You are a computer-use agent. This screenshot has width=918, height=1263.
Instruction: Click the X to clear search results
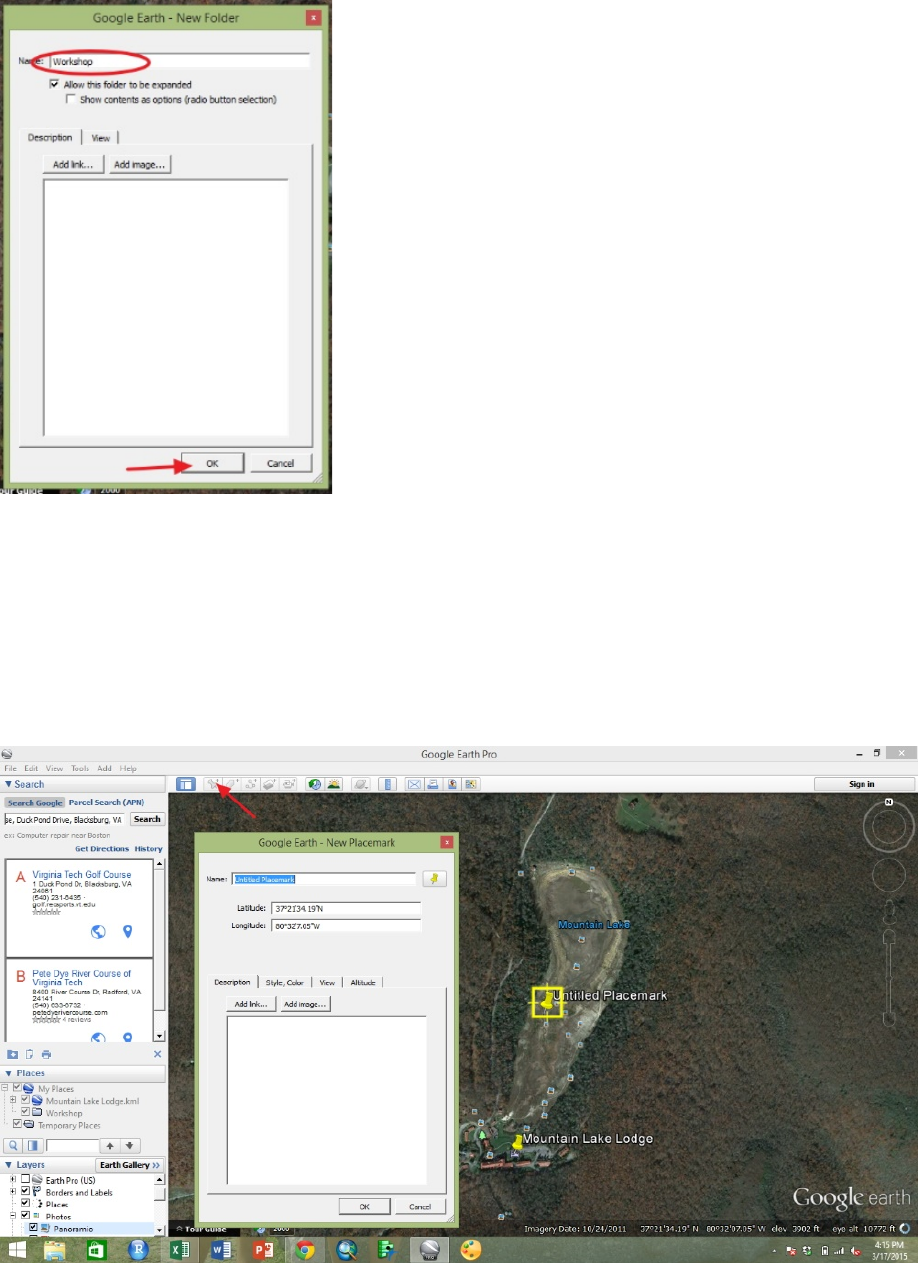(x=157, y=1054)
